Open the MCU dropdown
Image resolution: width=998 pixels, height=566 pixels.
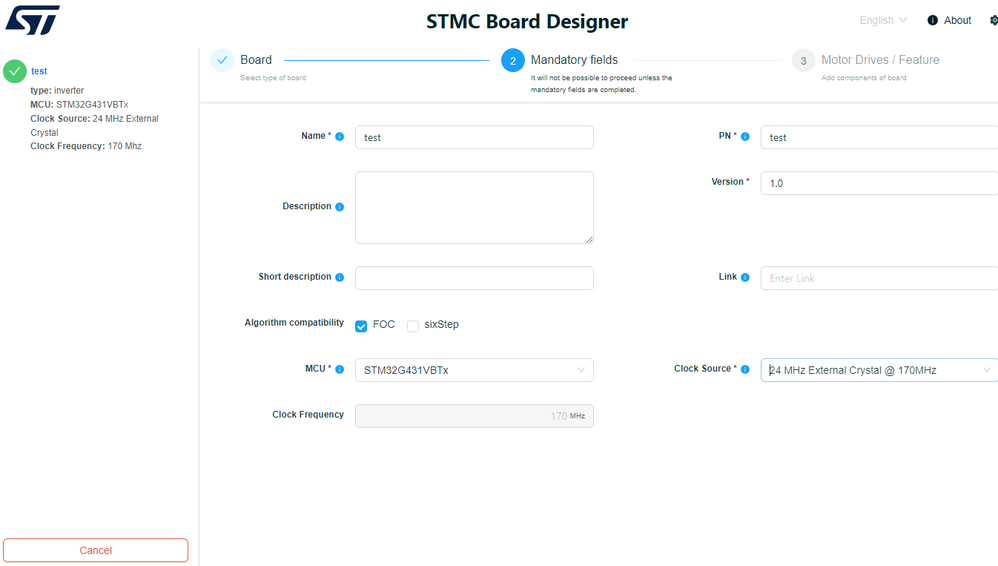pyautogui.click(x=474, y=370)
